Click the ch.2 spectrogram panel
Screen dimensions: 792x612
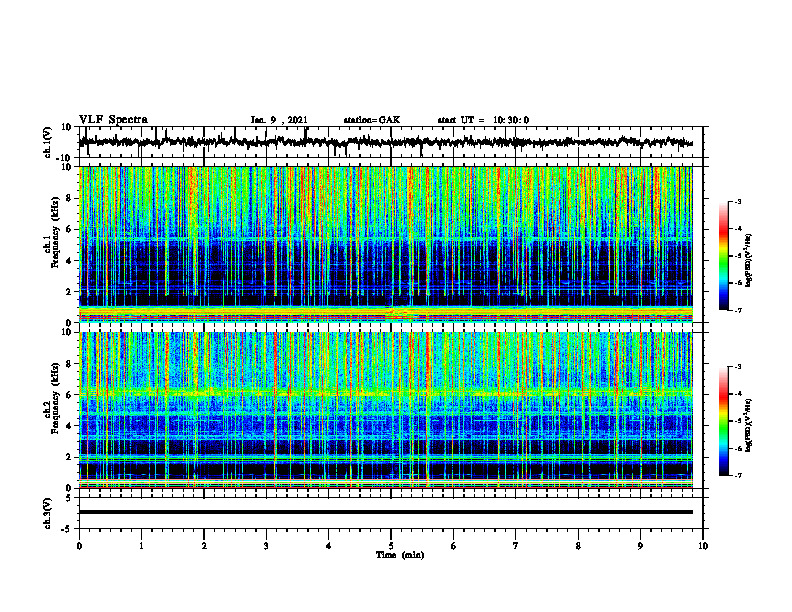(386, 410)
